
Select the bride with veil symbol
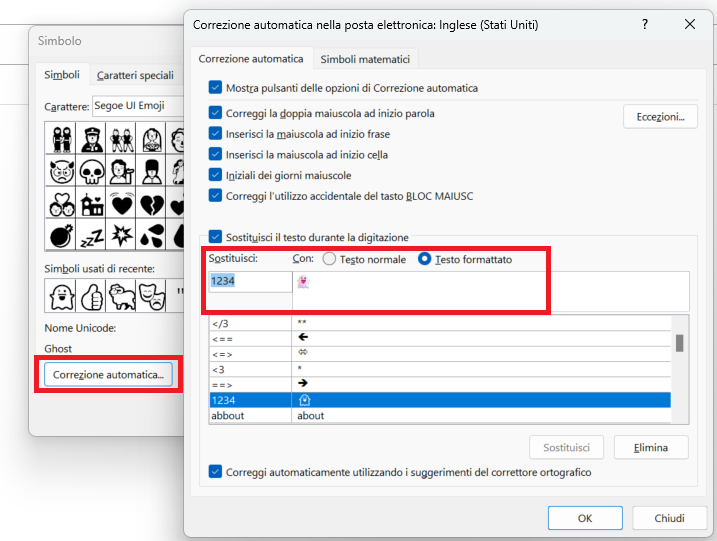(x=151, y=138)
